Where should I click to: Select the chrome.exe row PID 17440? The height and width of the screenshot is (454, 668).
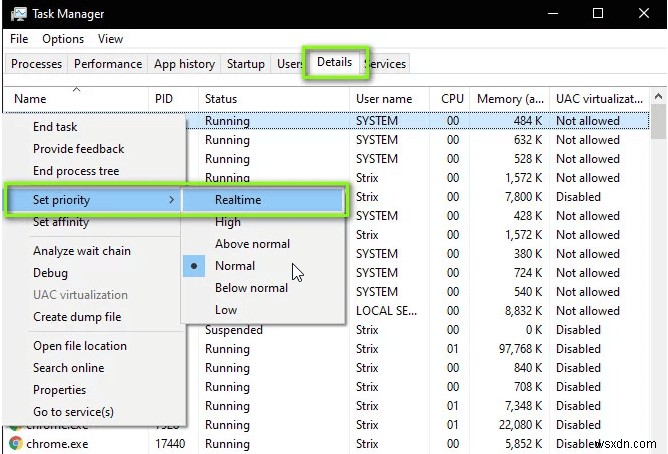pyautogui.click(x=327, y=444)
